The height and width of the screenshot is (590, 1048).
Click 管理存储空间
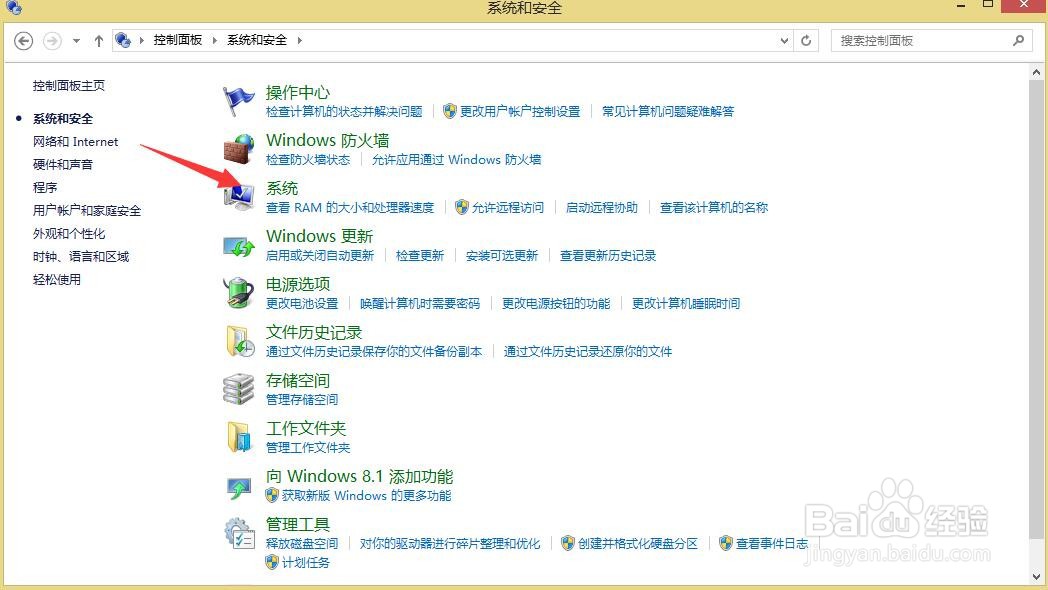pyautogui.click(x=302, y=400)
